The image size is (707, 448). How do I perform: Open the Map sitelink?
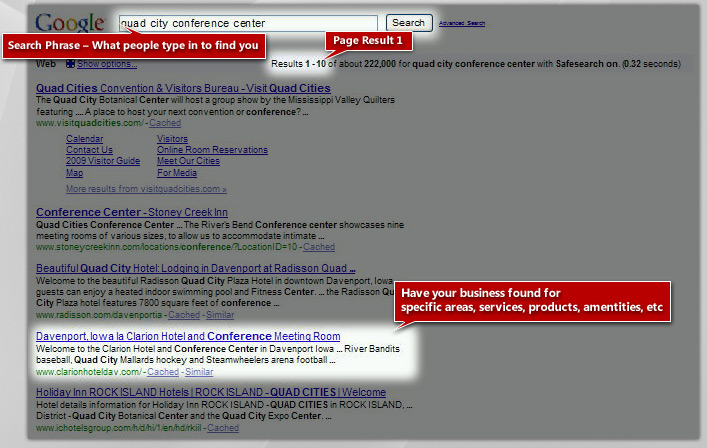click(74, 173)
